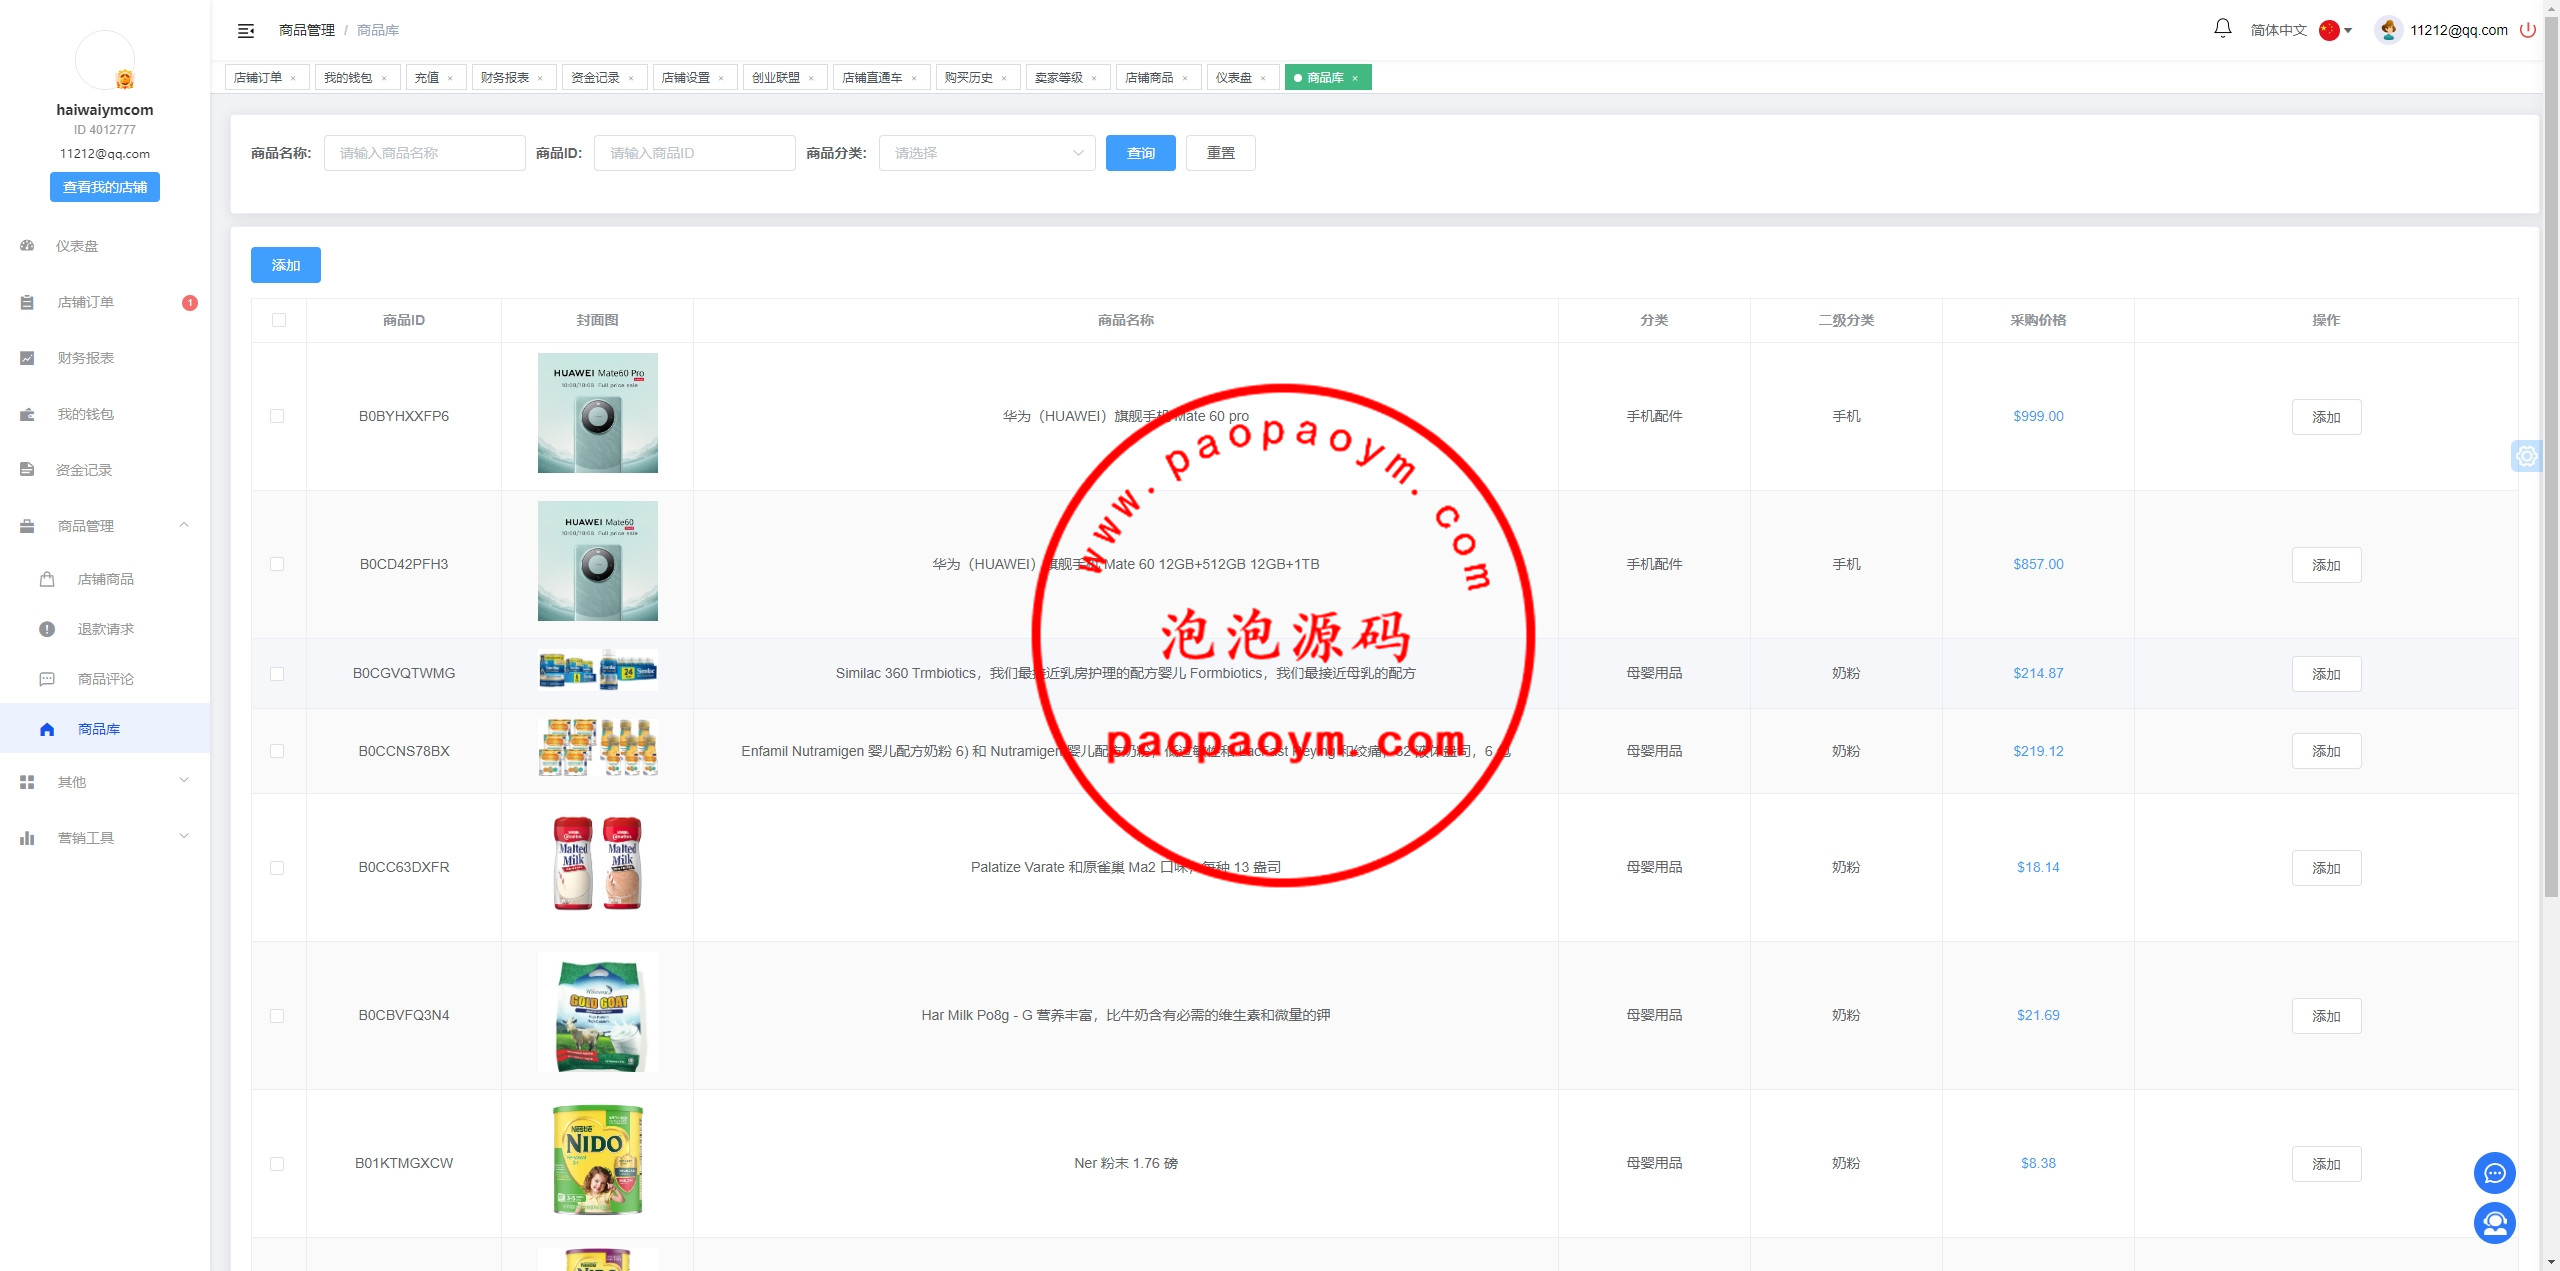Click the 商品ID input field
The width and height of the screenshot is (2560, 1271).
click(x=695, y=153)
